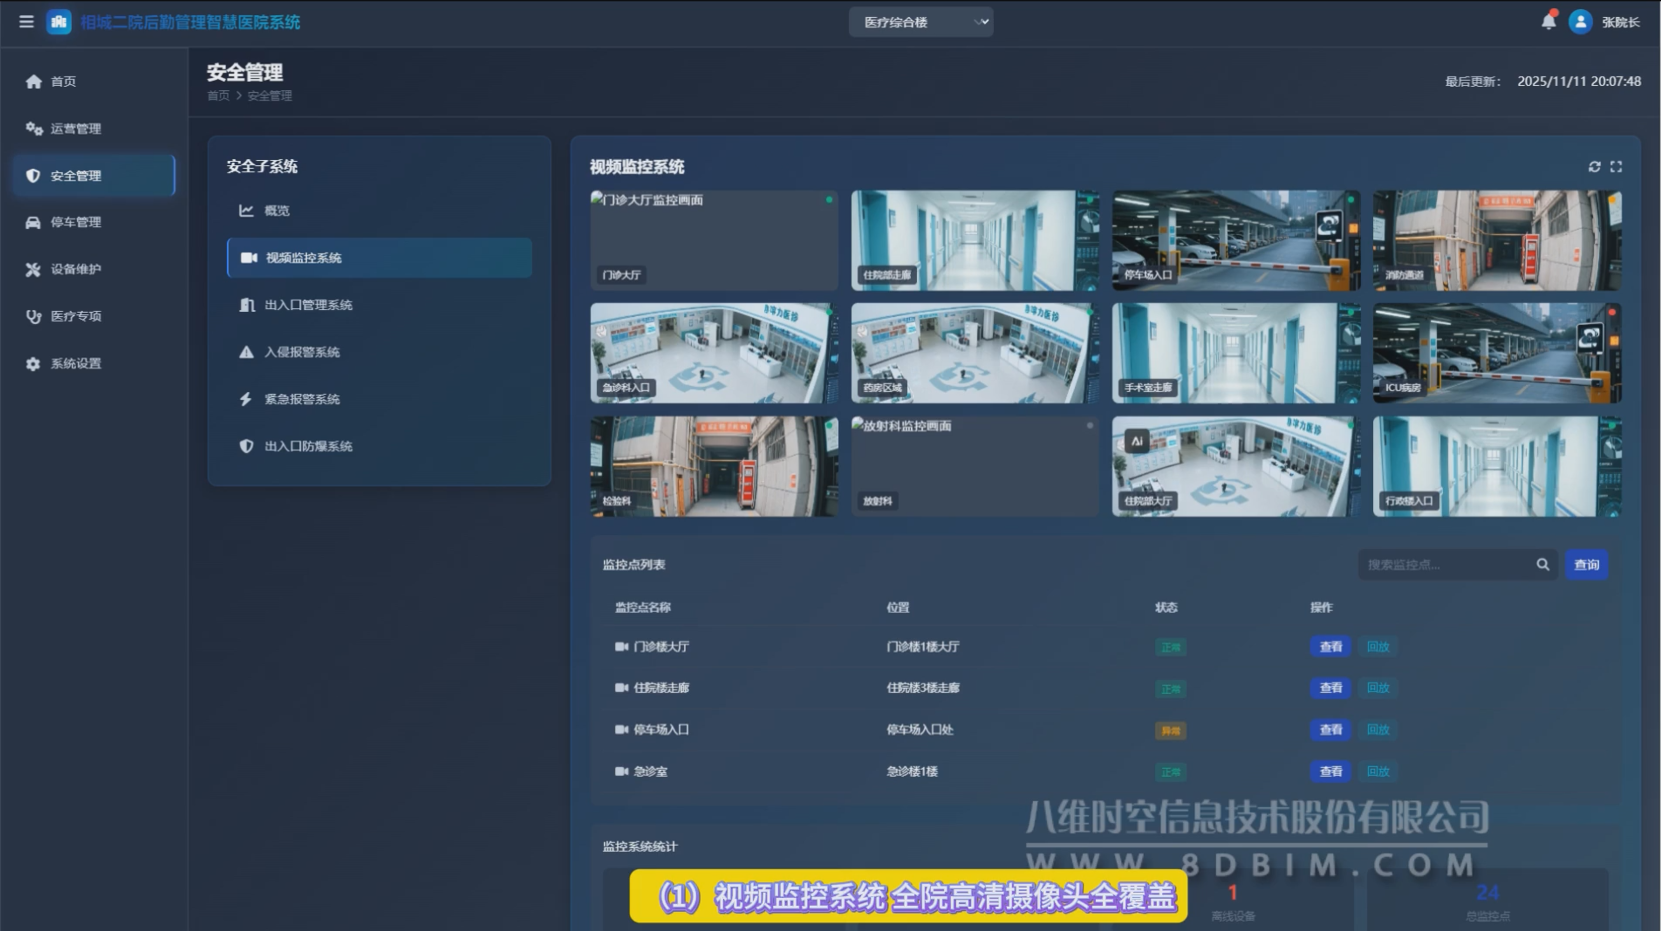Click the hospital system logo icon
This screenshot has width=1661, height=931.
pyautogui.click(x=59, y=22)
